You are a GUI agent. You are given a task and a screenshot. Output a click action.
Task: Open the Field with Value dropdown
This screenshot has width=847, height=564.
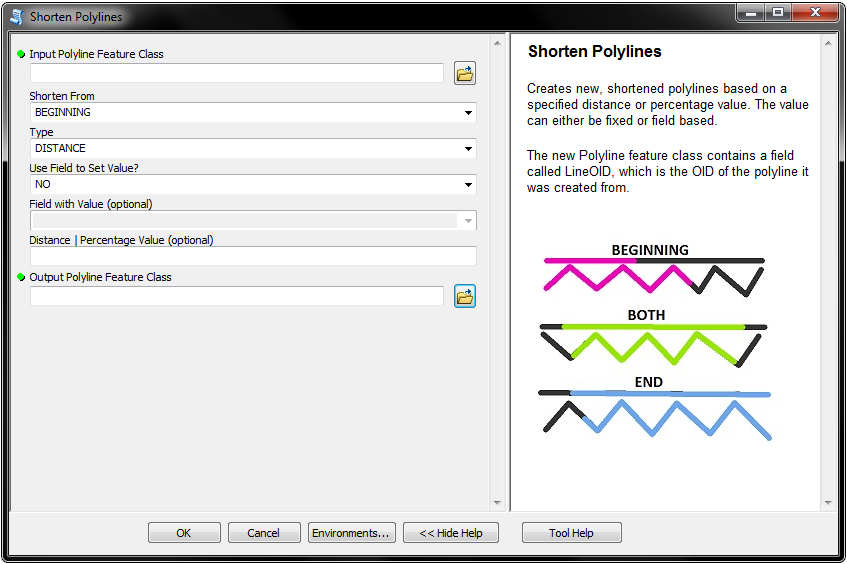tap(468, 220)
